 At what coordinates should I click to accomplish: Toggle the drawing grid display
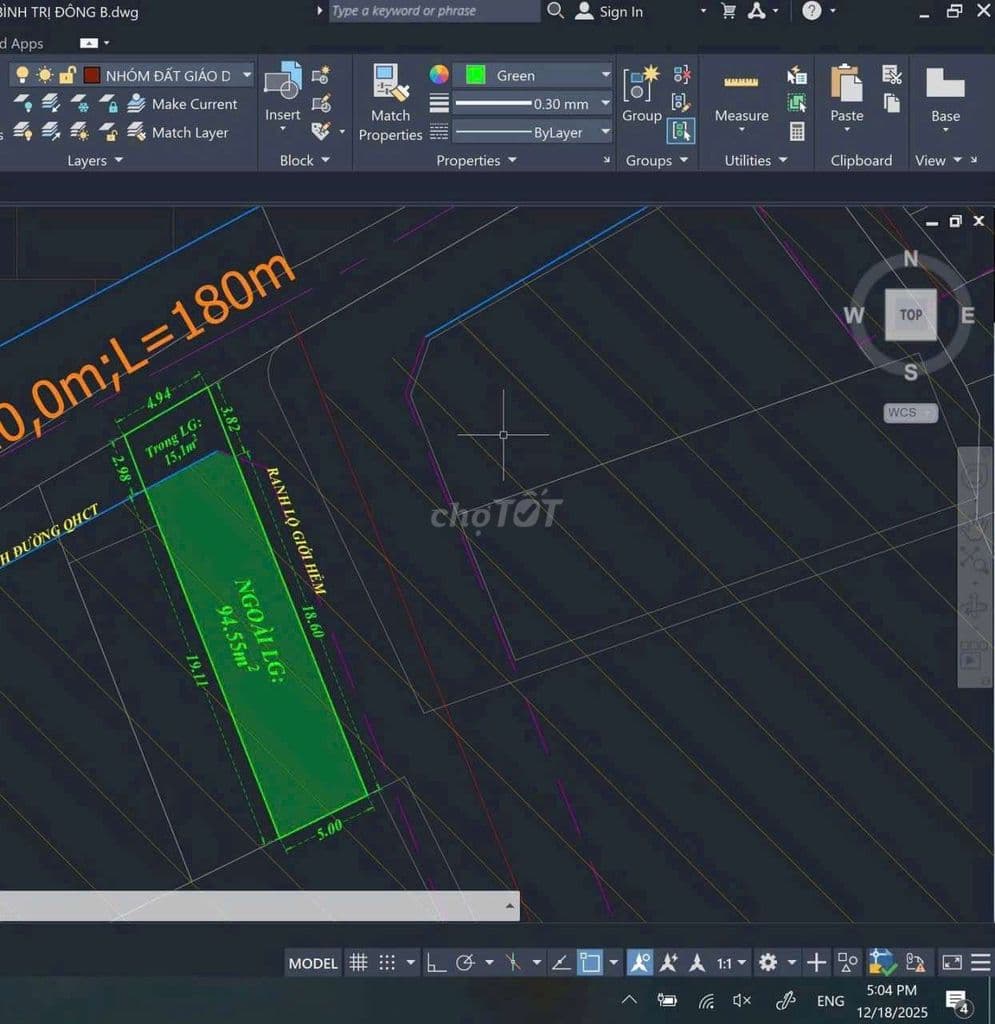click(358, 963)
